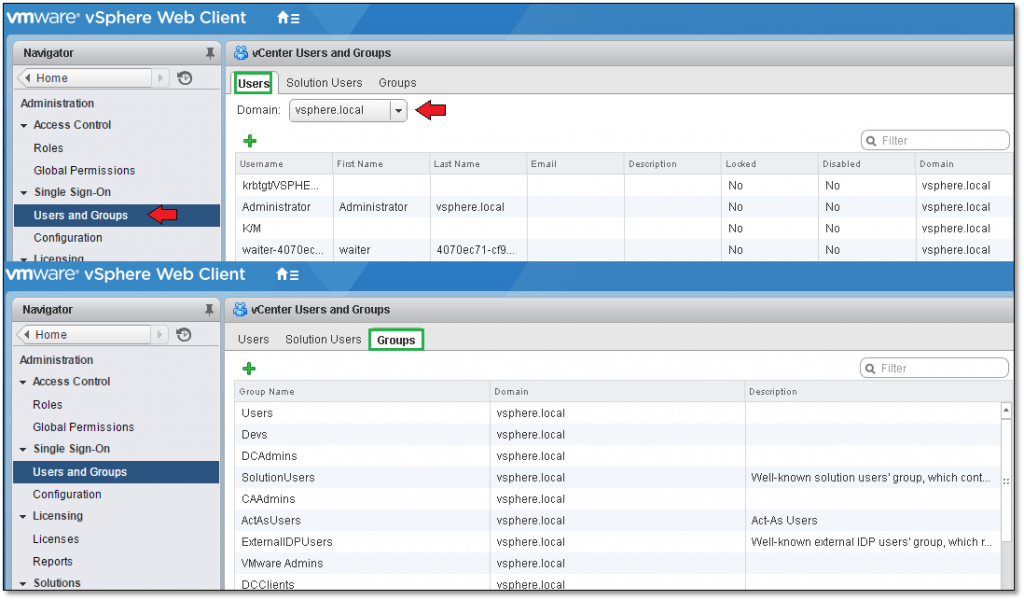1024x600 pixels.
Task: Click the forward arrow beside Home in the Groups-view Navigator
Action: tap(160, 334)
